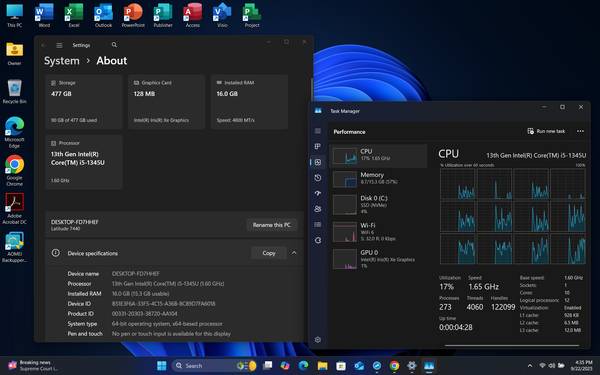Open File Explorer from the taskbar
Viewport: 600px width, 375px height.
(322, 366)
